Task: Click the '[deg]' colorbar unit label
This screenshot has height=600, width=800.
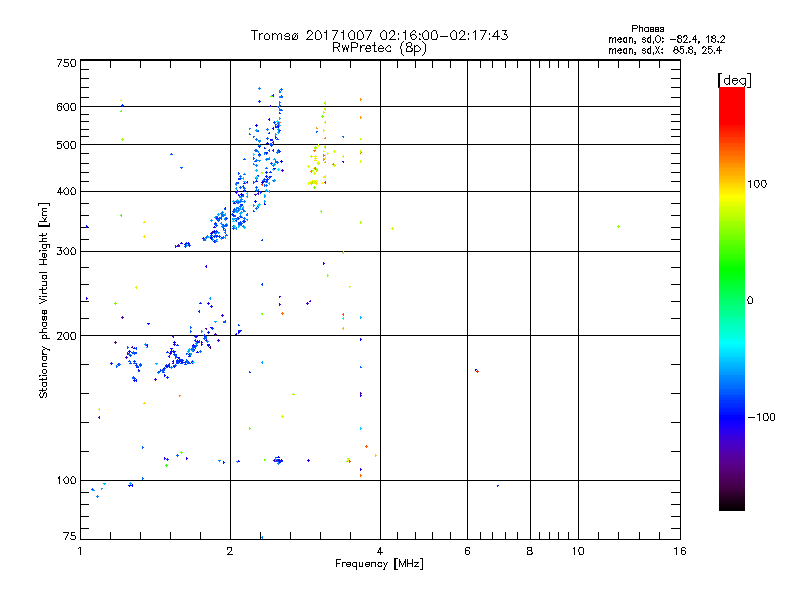Action: pyautogui.click(x=735, y=80)
